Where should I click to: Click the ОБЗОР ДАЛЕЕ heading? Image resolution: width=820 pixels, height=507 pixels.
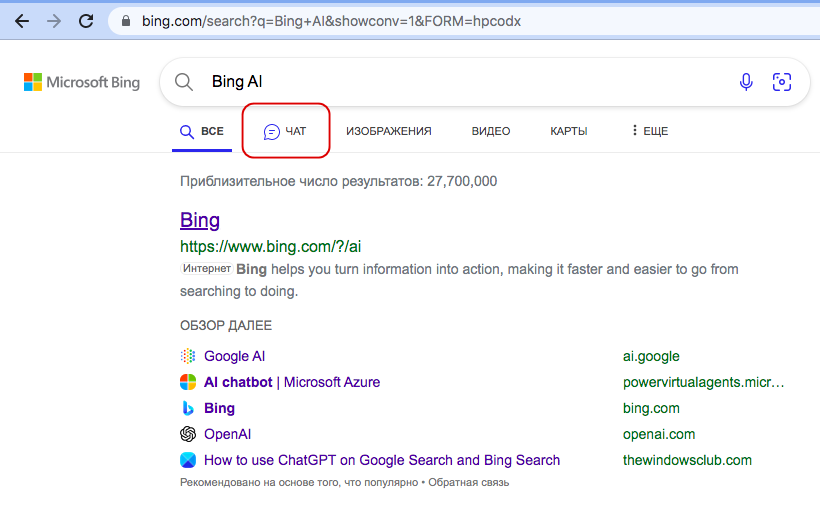[x=226, y=325]
